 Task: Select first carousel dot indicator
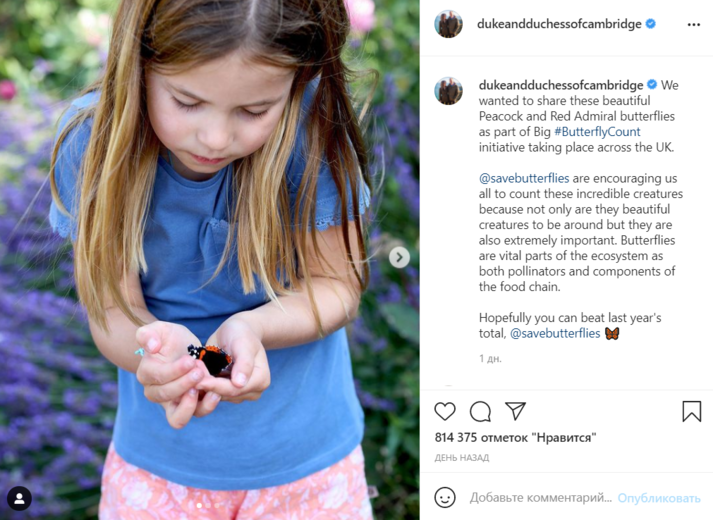[x=199, y=505]
